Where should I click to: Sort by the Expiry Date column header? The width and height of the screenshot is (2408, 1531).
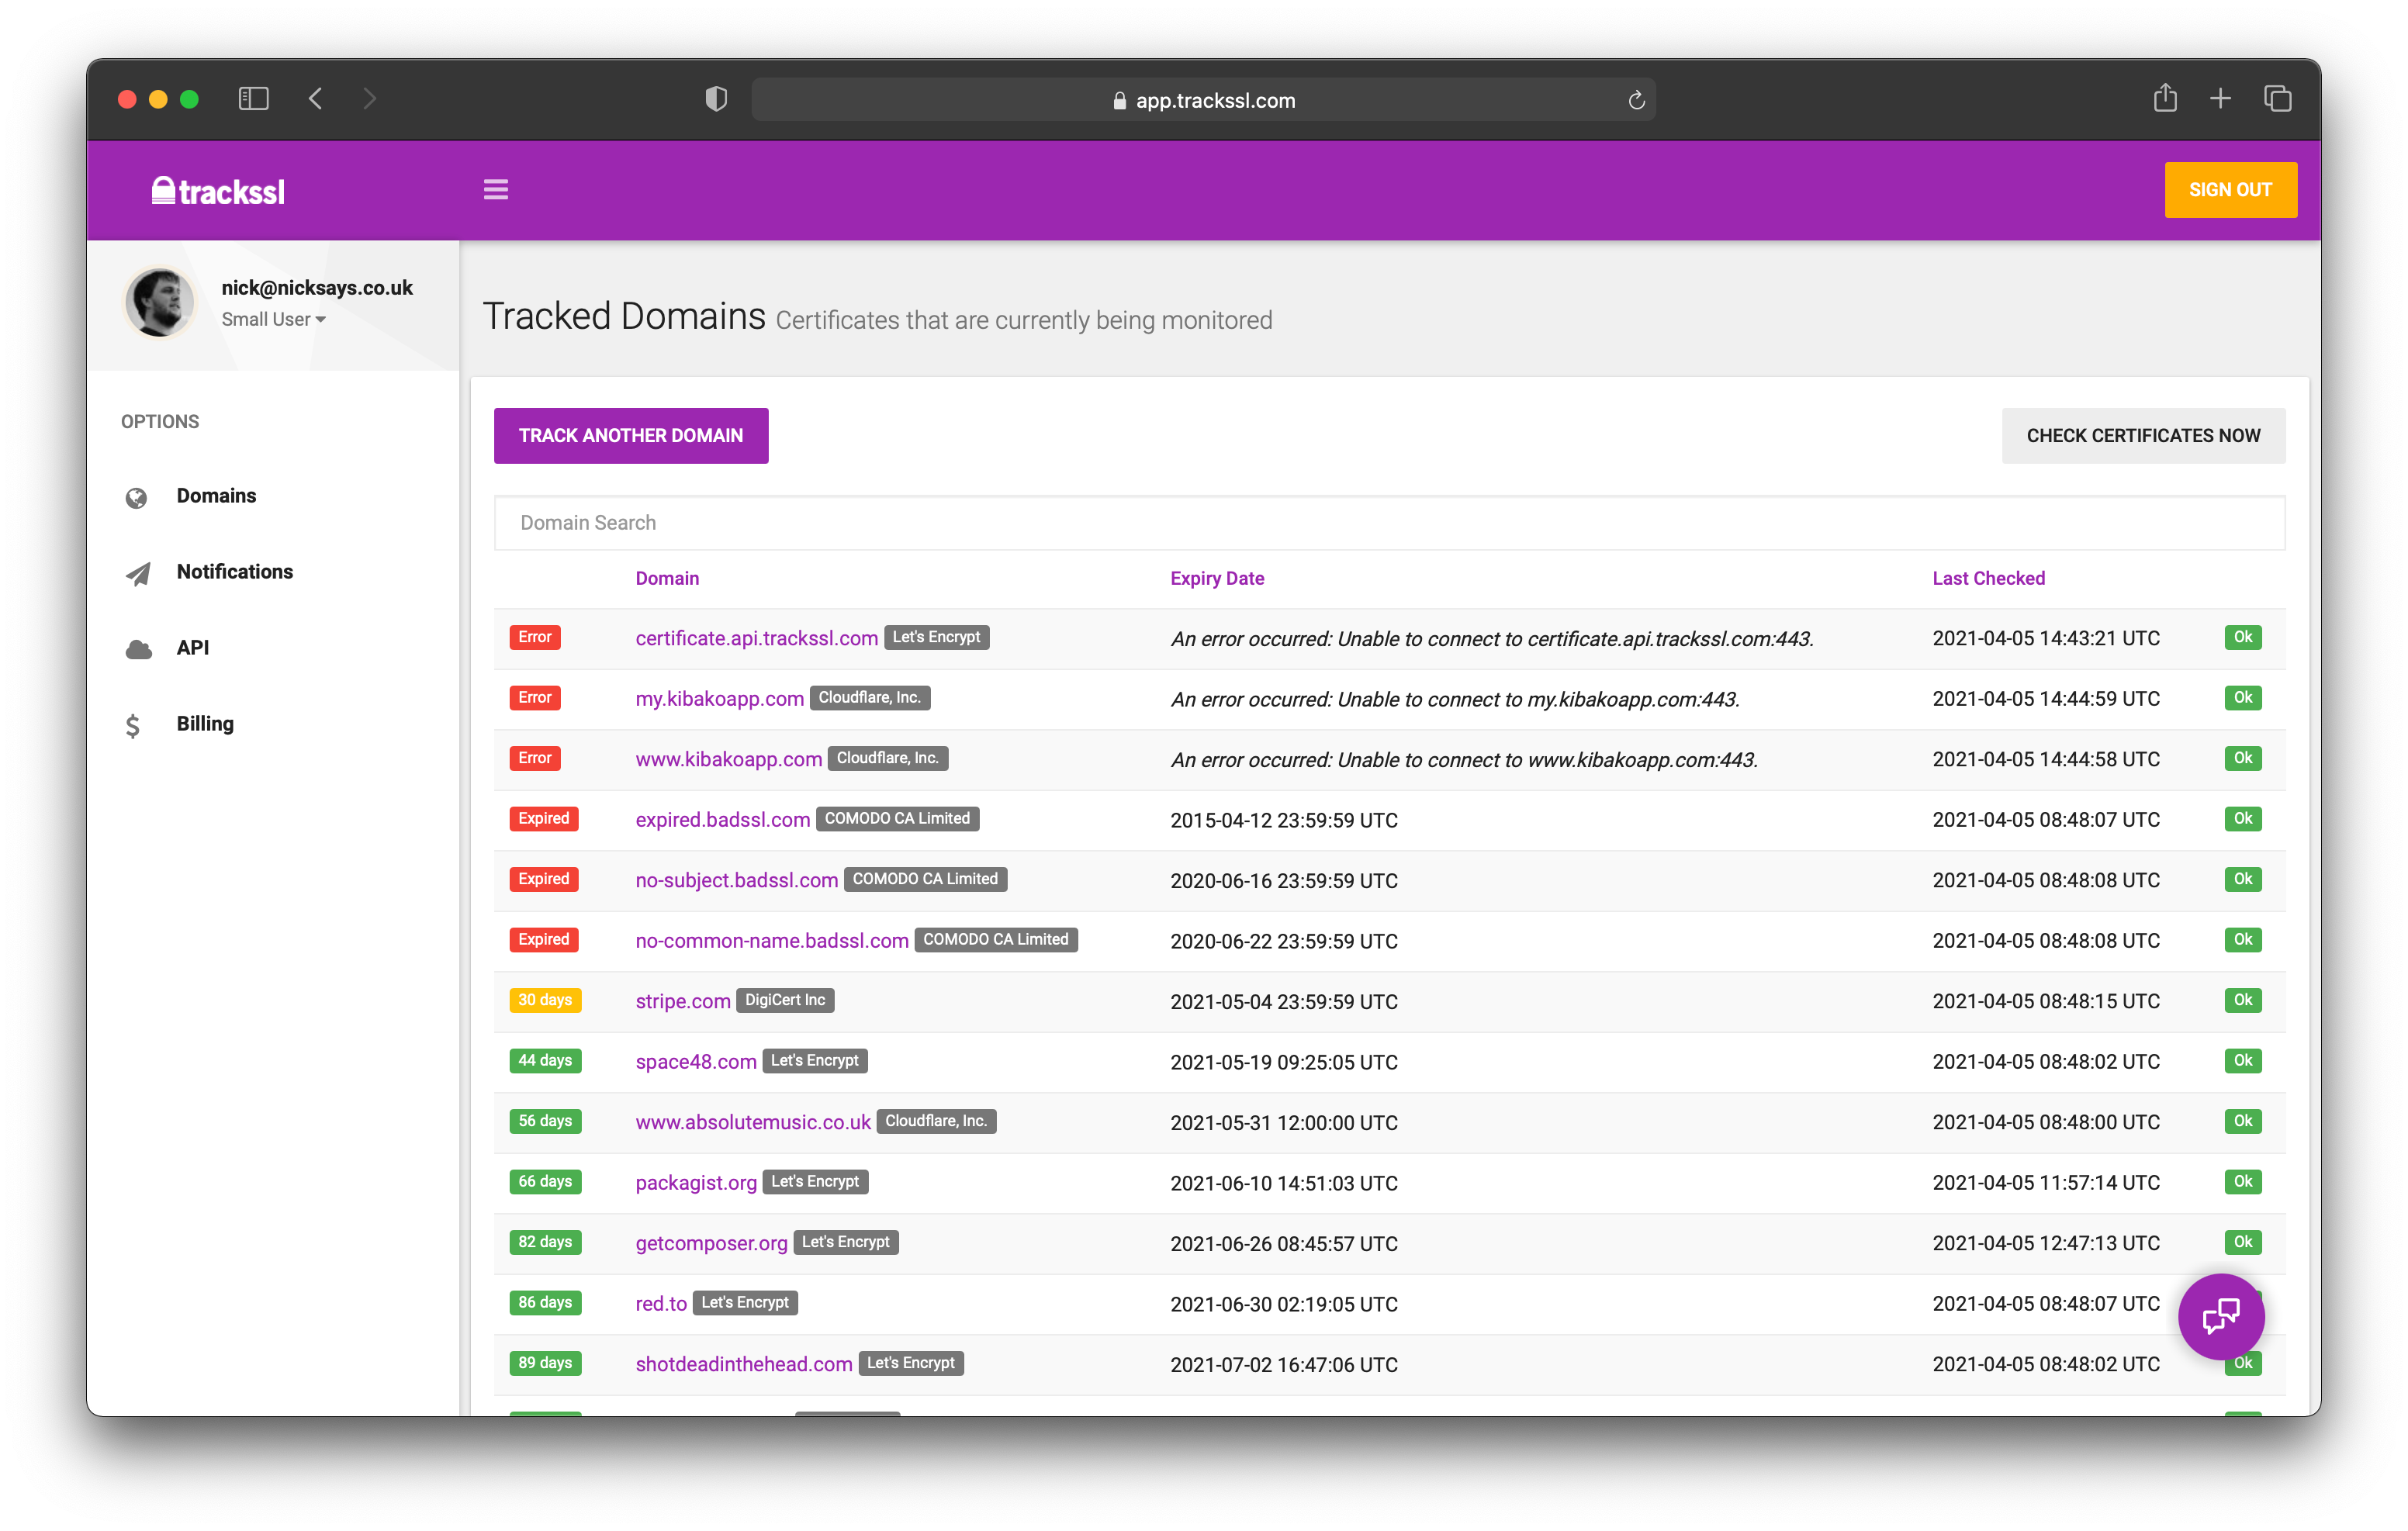pos(1217,578)
